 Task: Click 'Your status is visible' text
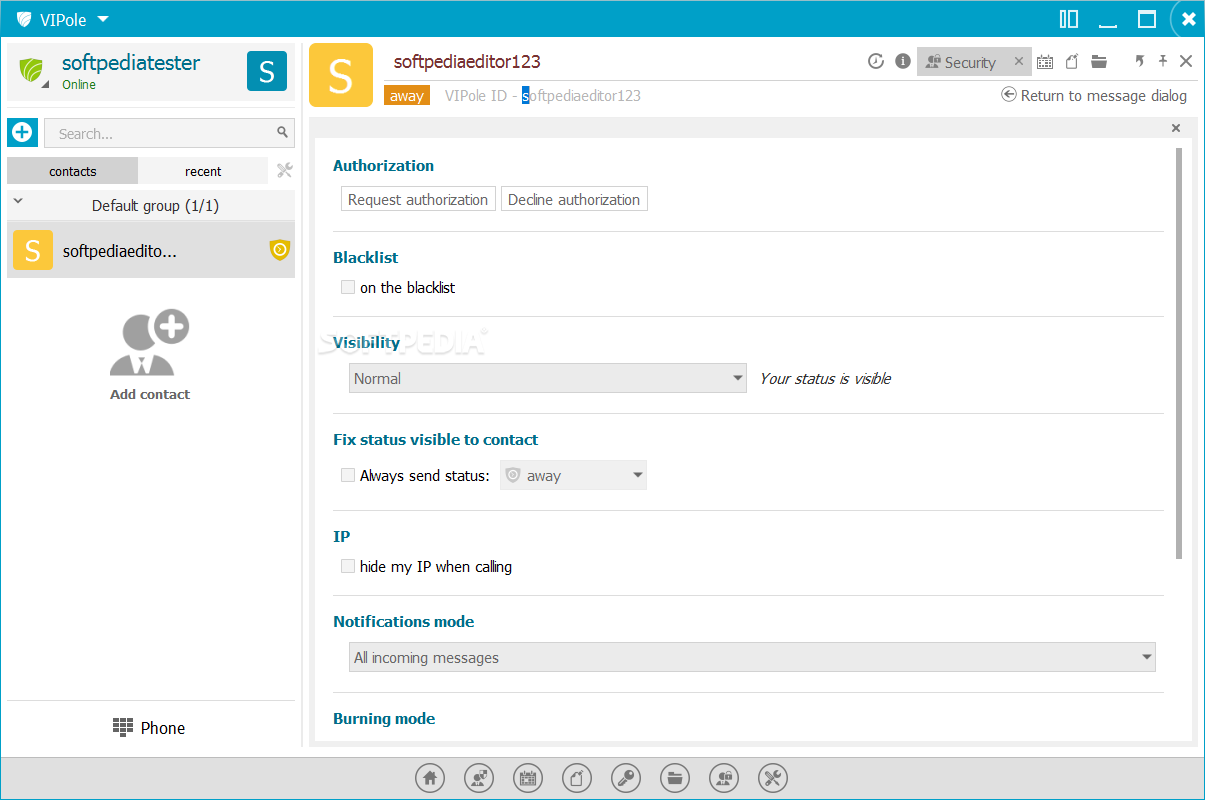pyautogui.click(x=825, y=378)
